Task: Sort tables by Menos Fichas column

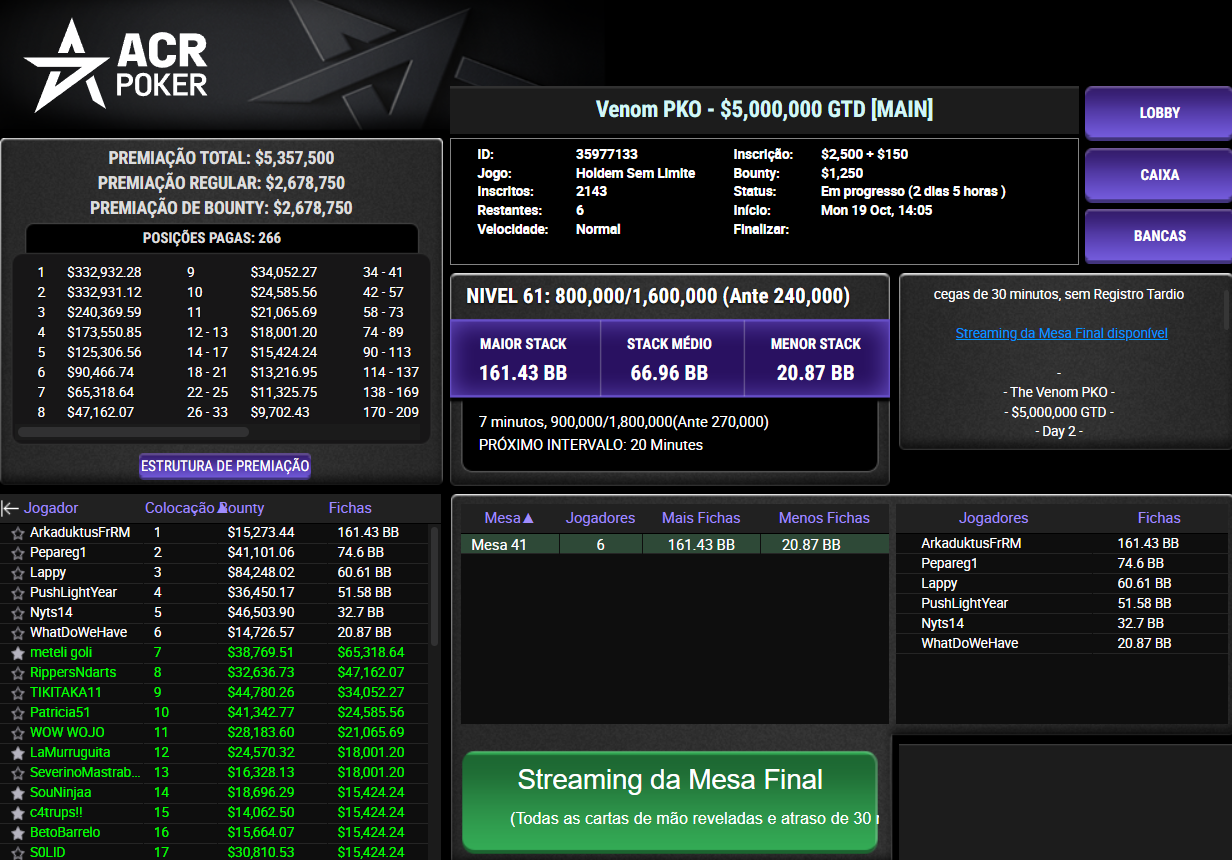Action: pos(824,518)
